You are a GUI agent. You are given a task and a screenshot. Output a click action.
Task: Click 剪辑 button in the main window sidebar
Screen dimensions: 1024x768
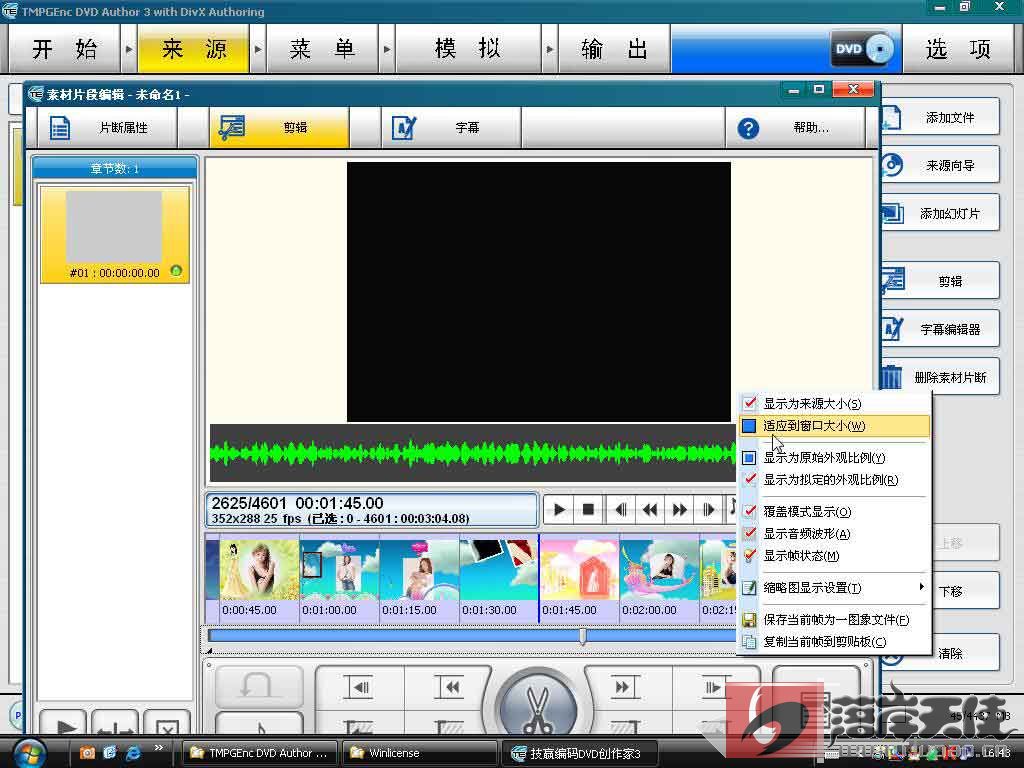[x=940, y=281]
